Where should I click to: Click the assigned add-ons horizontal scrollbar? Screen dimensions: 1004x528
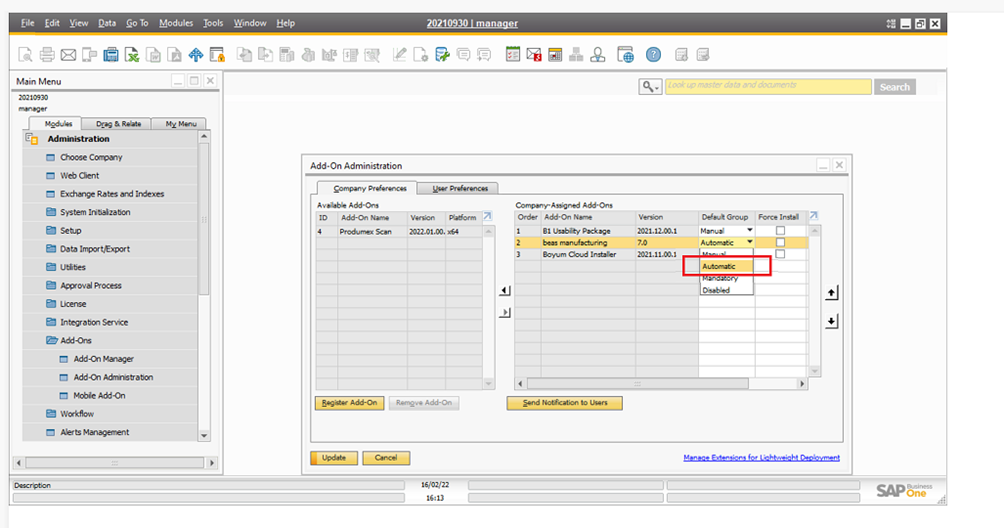coord(660,383)
